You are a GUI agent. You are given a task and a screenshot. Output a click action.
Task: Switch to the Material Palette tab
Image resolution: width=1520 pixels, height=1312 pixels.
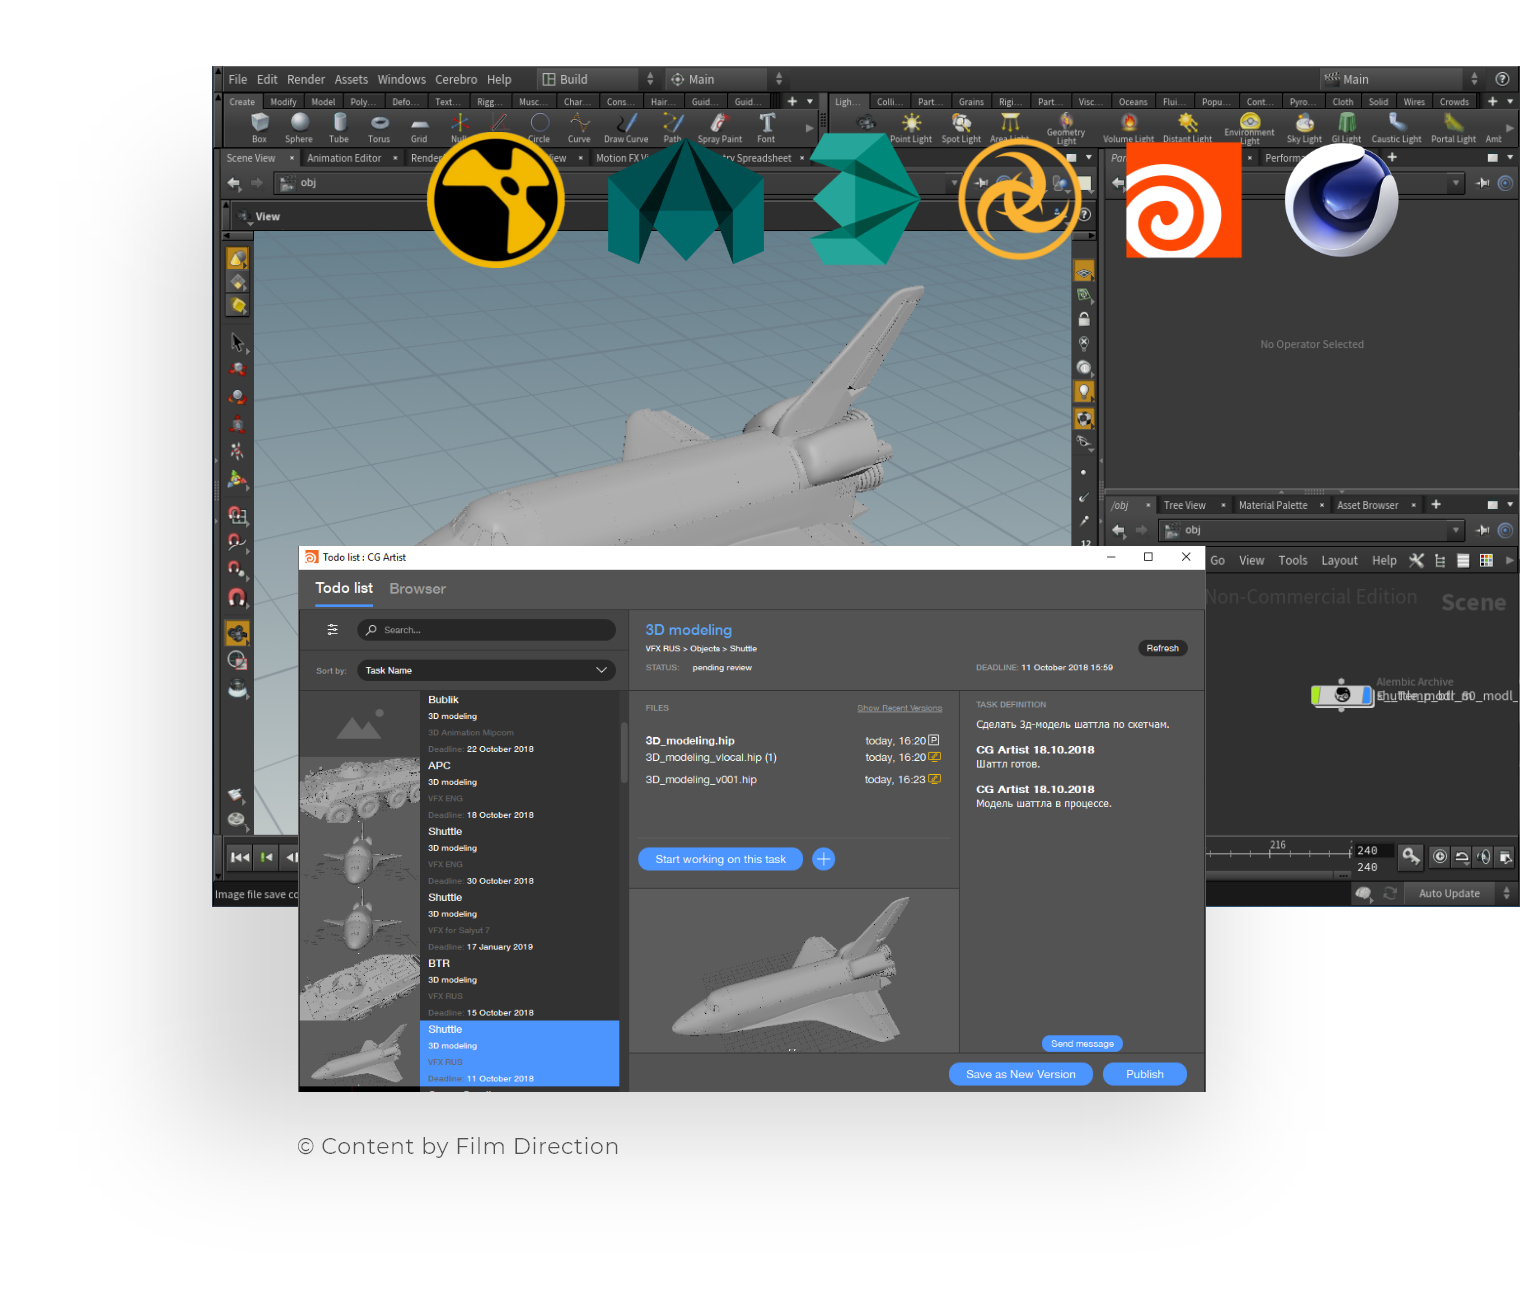click(1273, 505)
